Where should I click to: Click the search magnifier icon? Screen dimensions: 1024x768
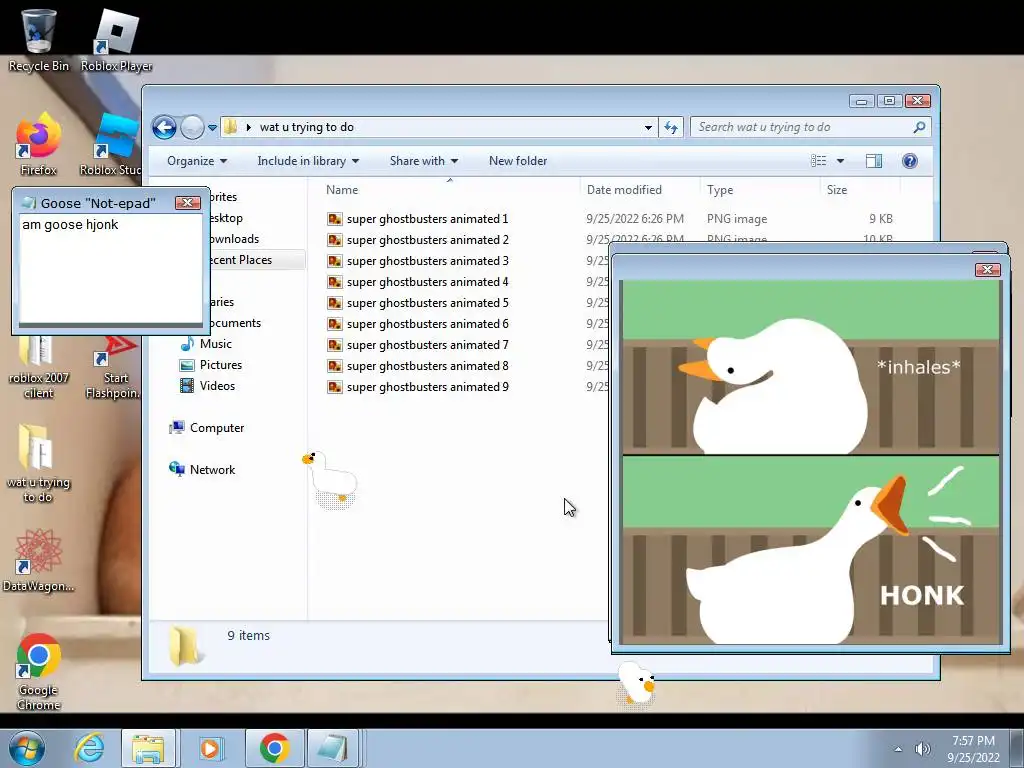tap(919, 127)
